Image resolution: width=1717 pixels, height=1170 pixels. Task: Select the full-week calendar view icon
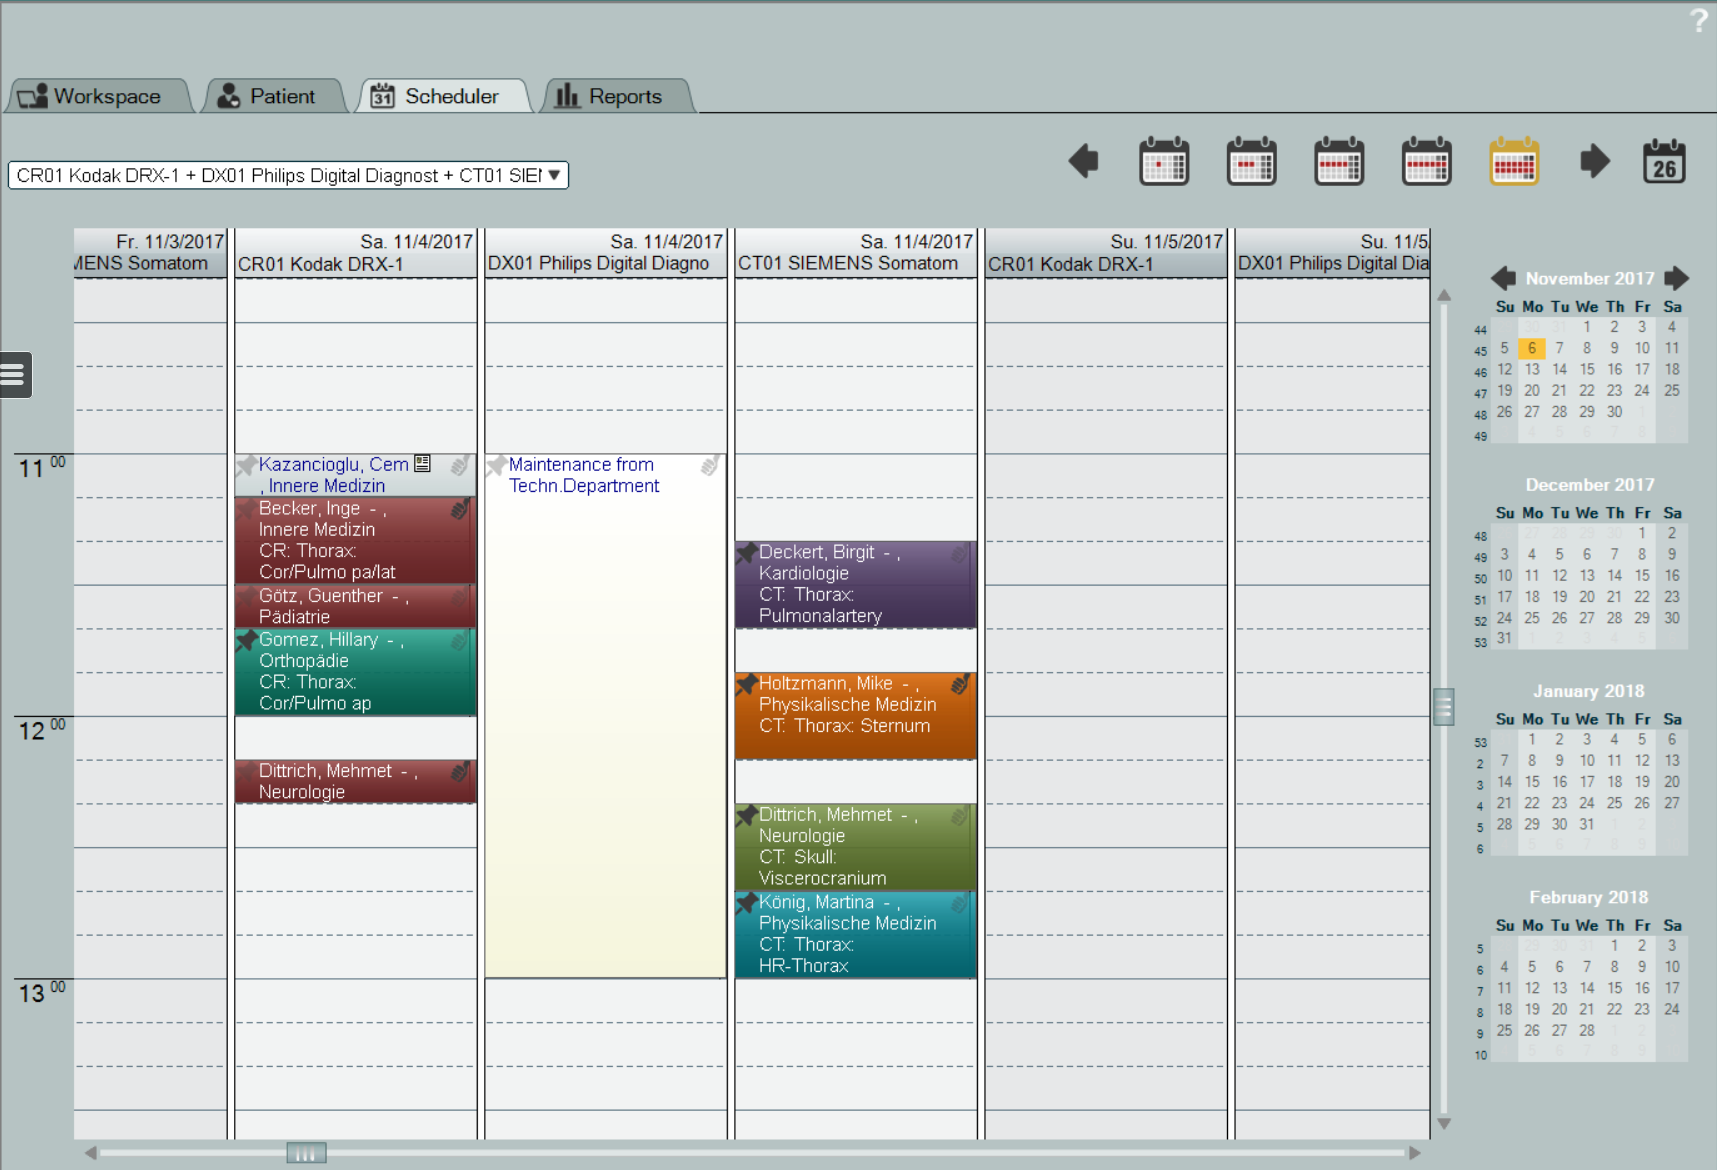pyautogui.click(x=1426, y=162)
